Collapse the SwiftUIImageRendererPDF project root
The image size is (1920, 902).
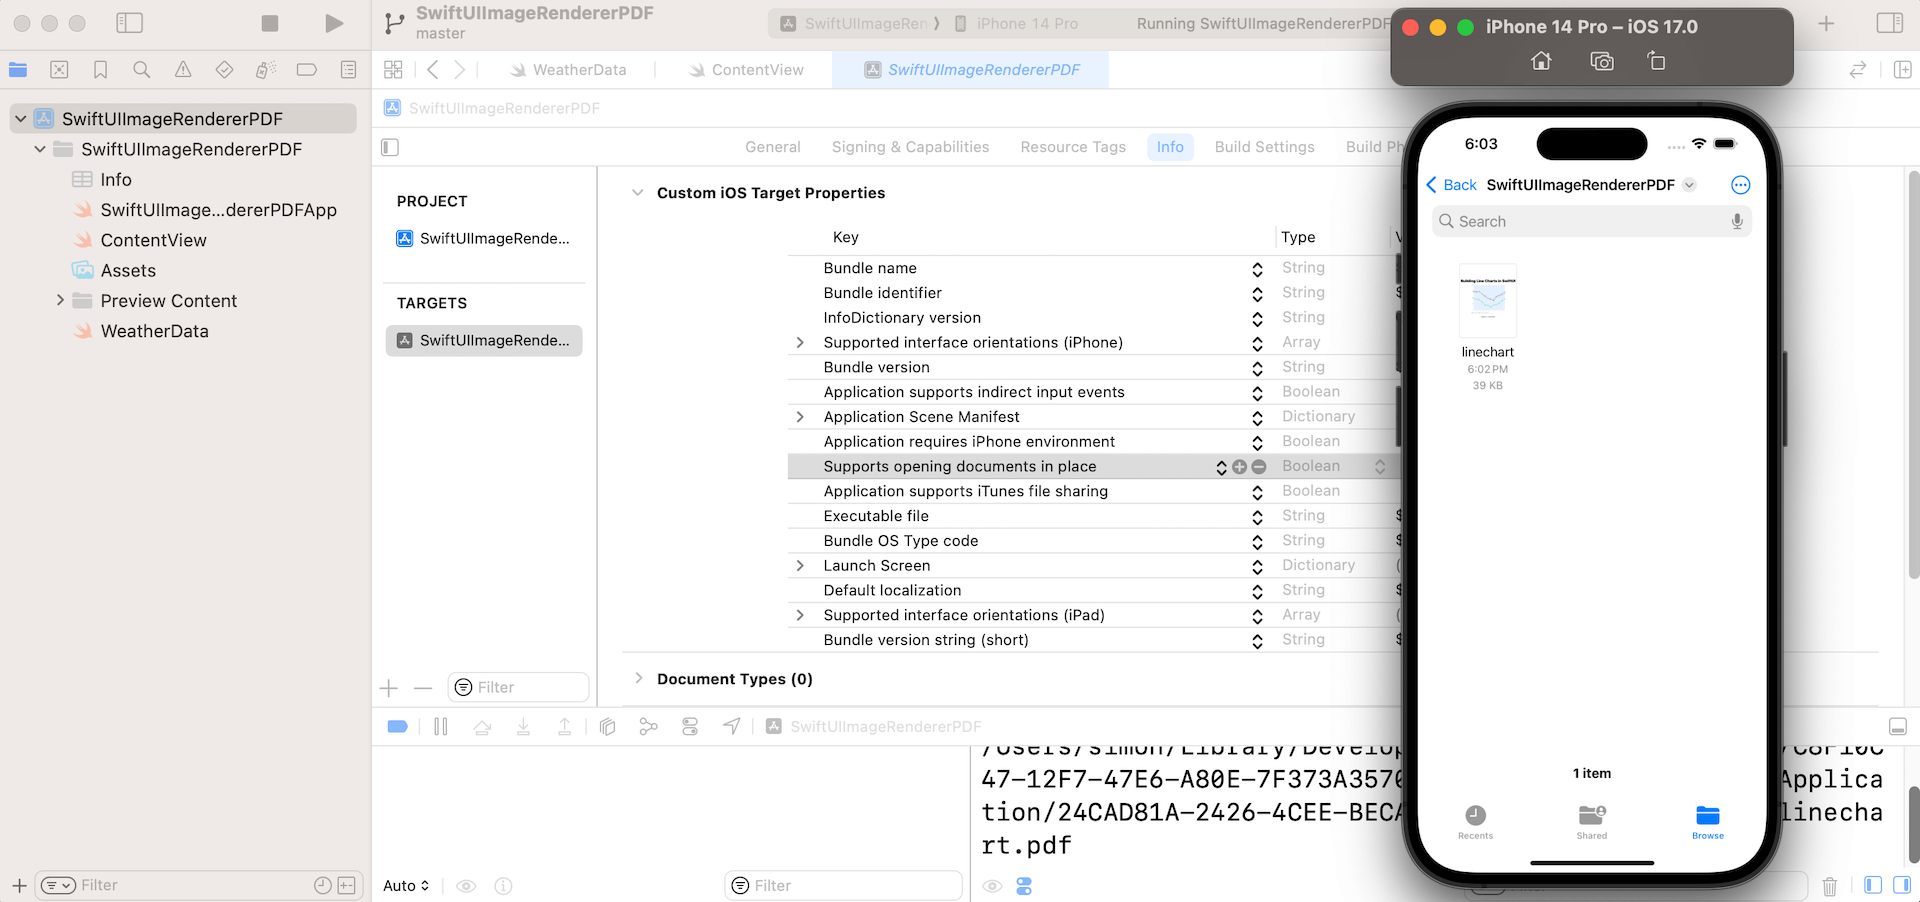20,119
